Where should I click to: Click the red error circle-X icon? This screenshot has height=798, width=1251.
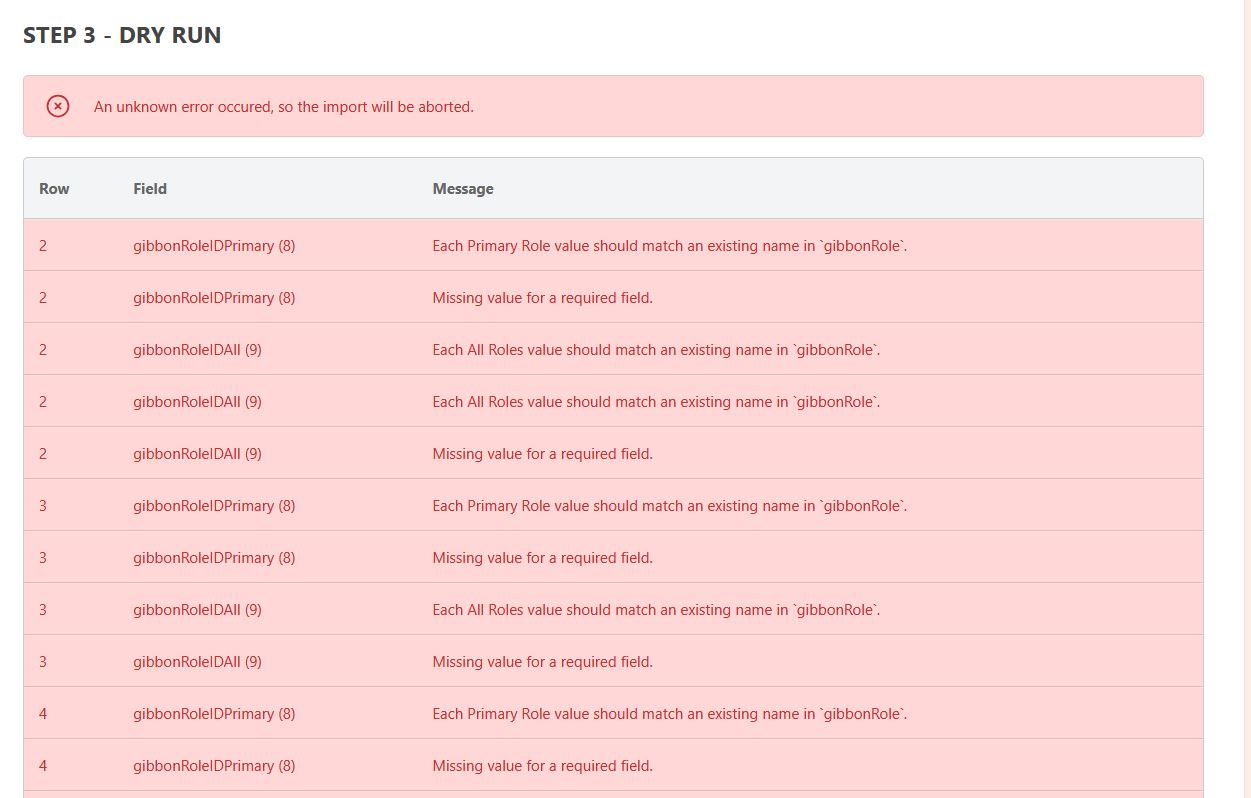(58, 106)
